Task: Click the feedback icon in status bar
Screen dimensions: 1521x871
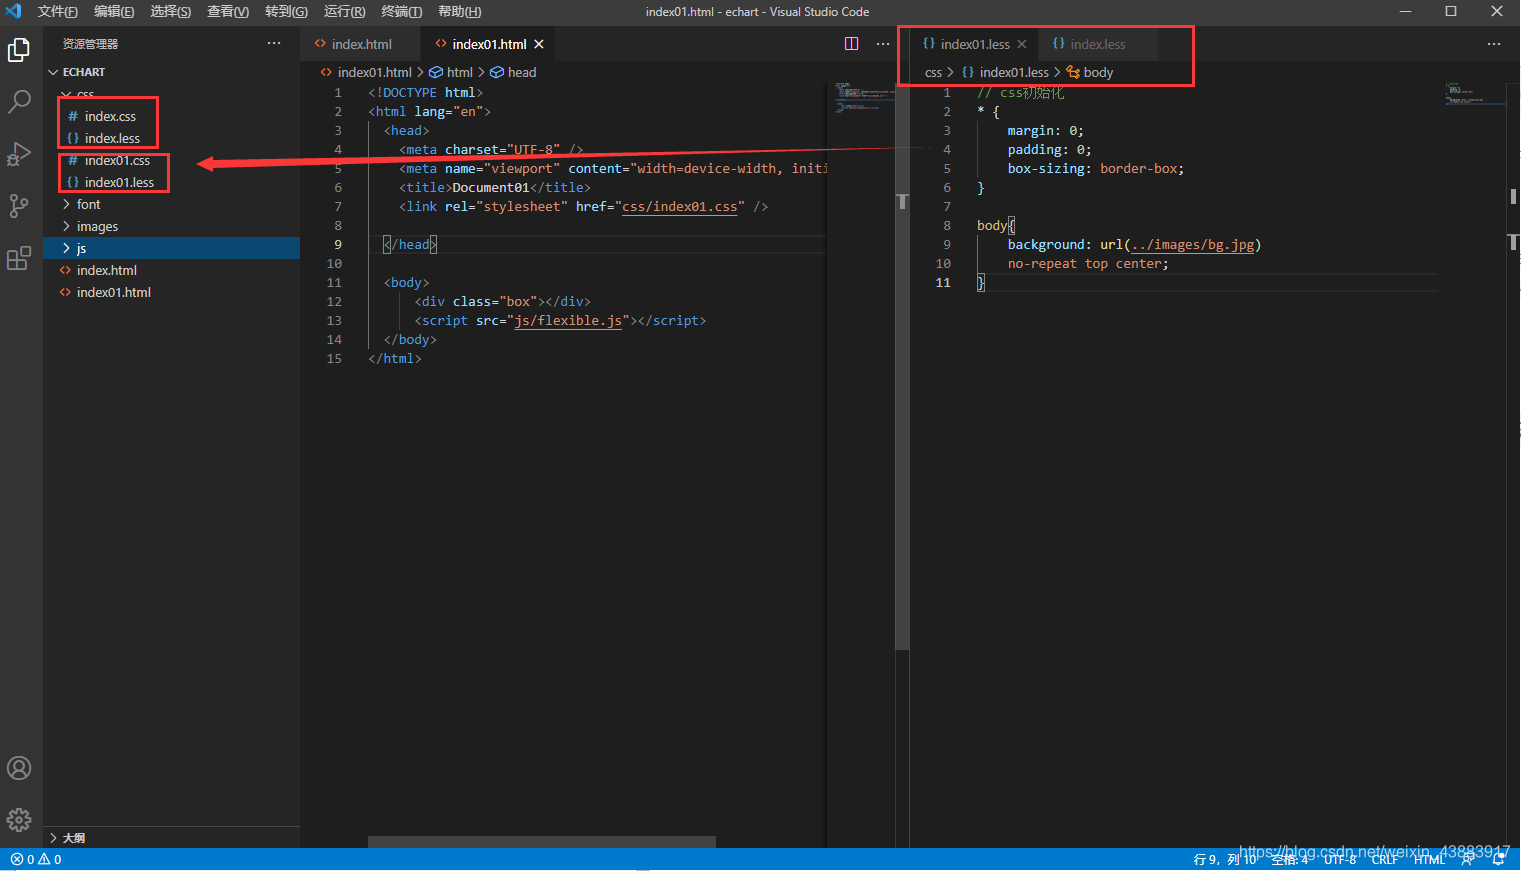Action: point(1468,859)
